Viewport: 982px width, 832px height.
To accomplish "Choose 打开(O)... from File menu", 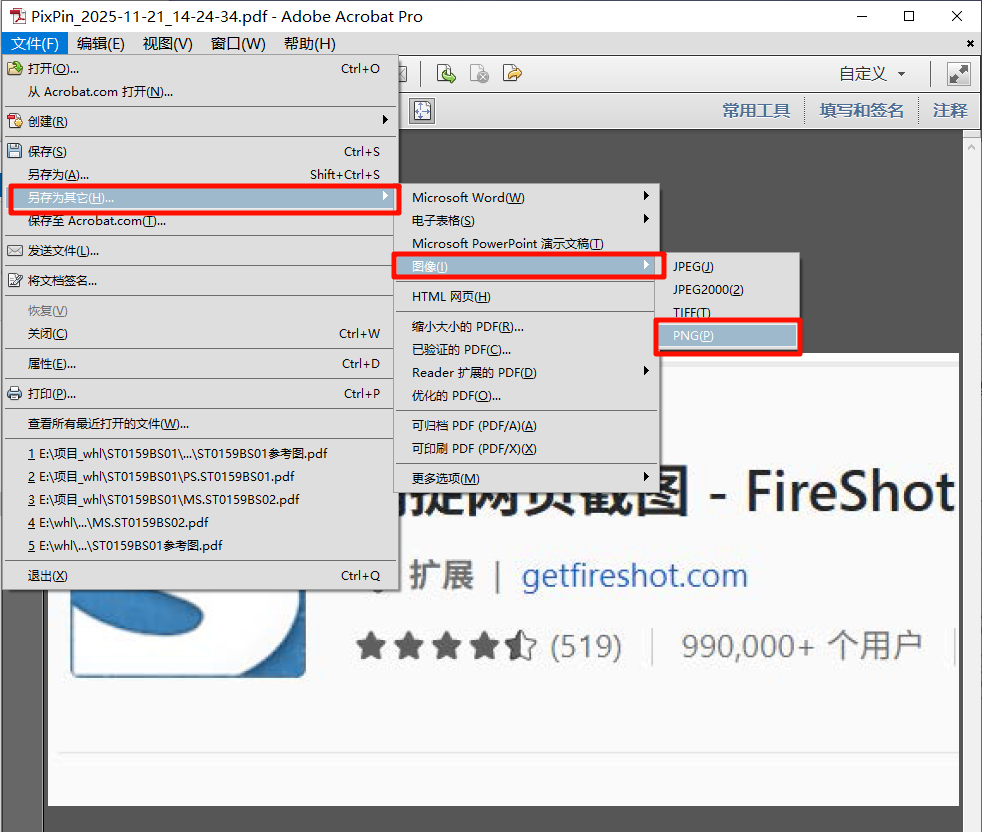I will pos(200,69).
